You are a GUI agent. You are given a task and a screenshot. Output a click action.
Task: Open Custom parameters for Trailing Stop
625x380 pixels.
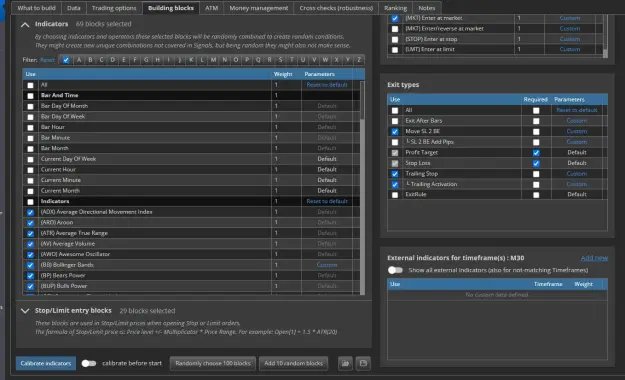pyautogui.click(x=577, y=173)
